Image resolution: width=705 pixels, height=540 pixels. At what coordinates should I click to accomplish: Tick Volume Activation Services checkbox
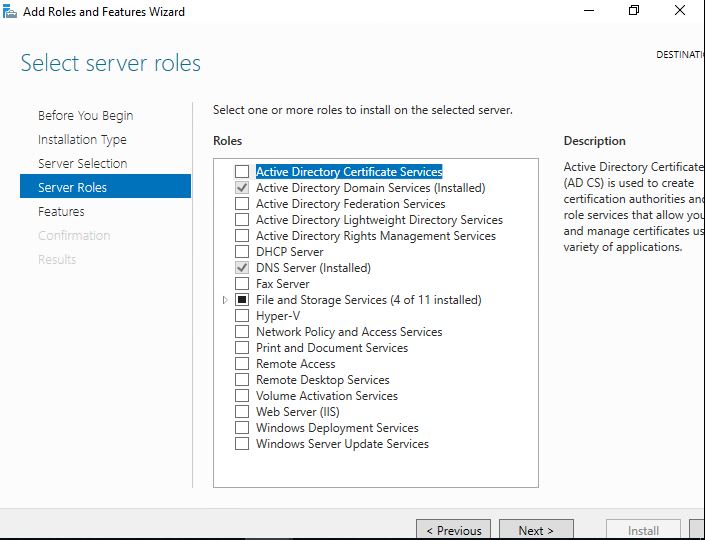[x=242, y=396]
